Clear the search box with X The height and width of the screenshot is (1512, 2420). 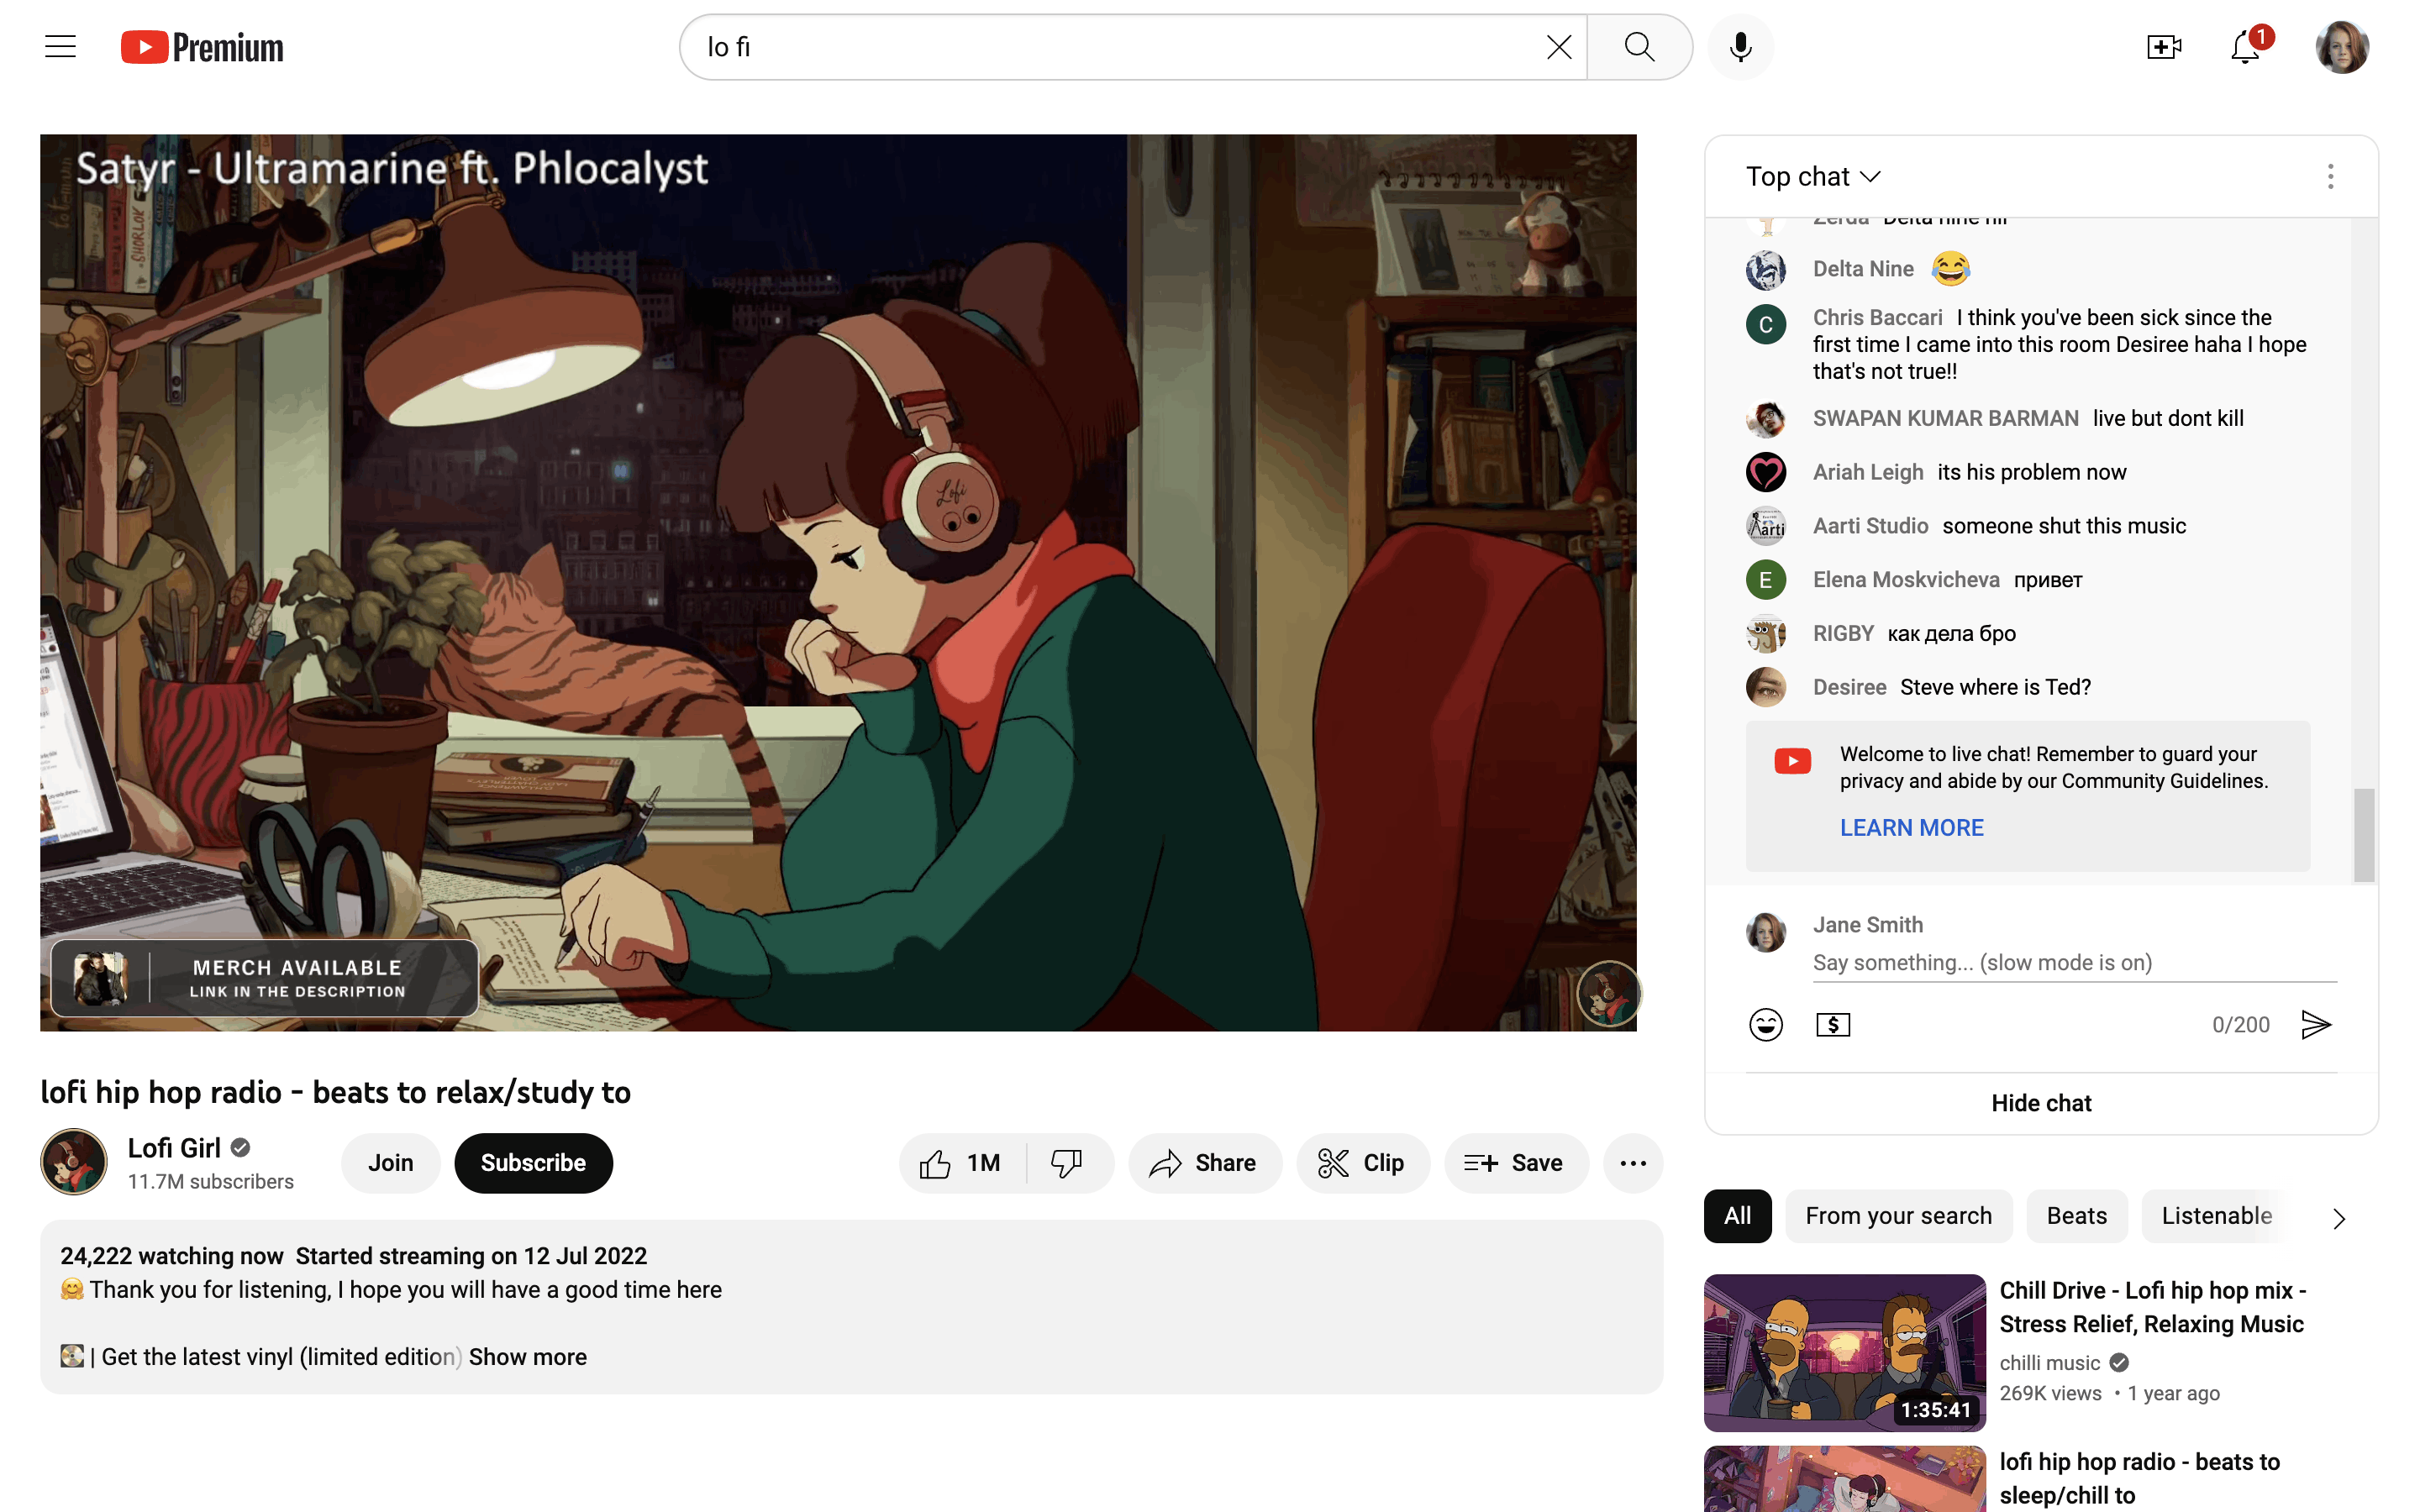click(x=1558, y=47)
